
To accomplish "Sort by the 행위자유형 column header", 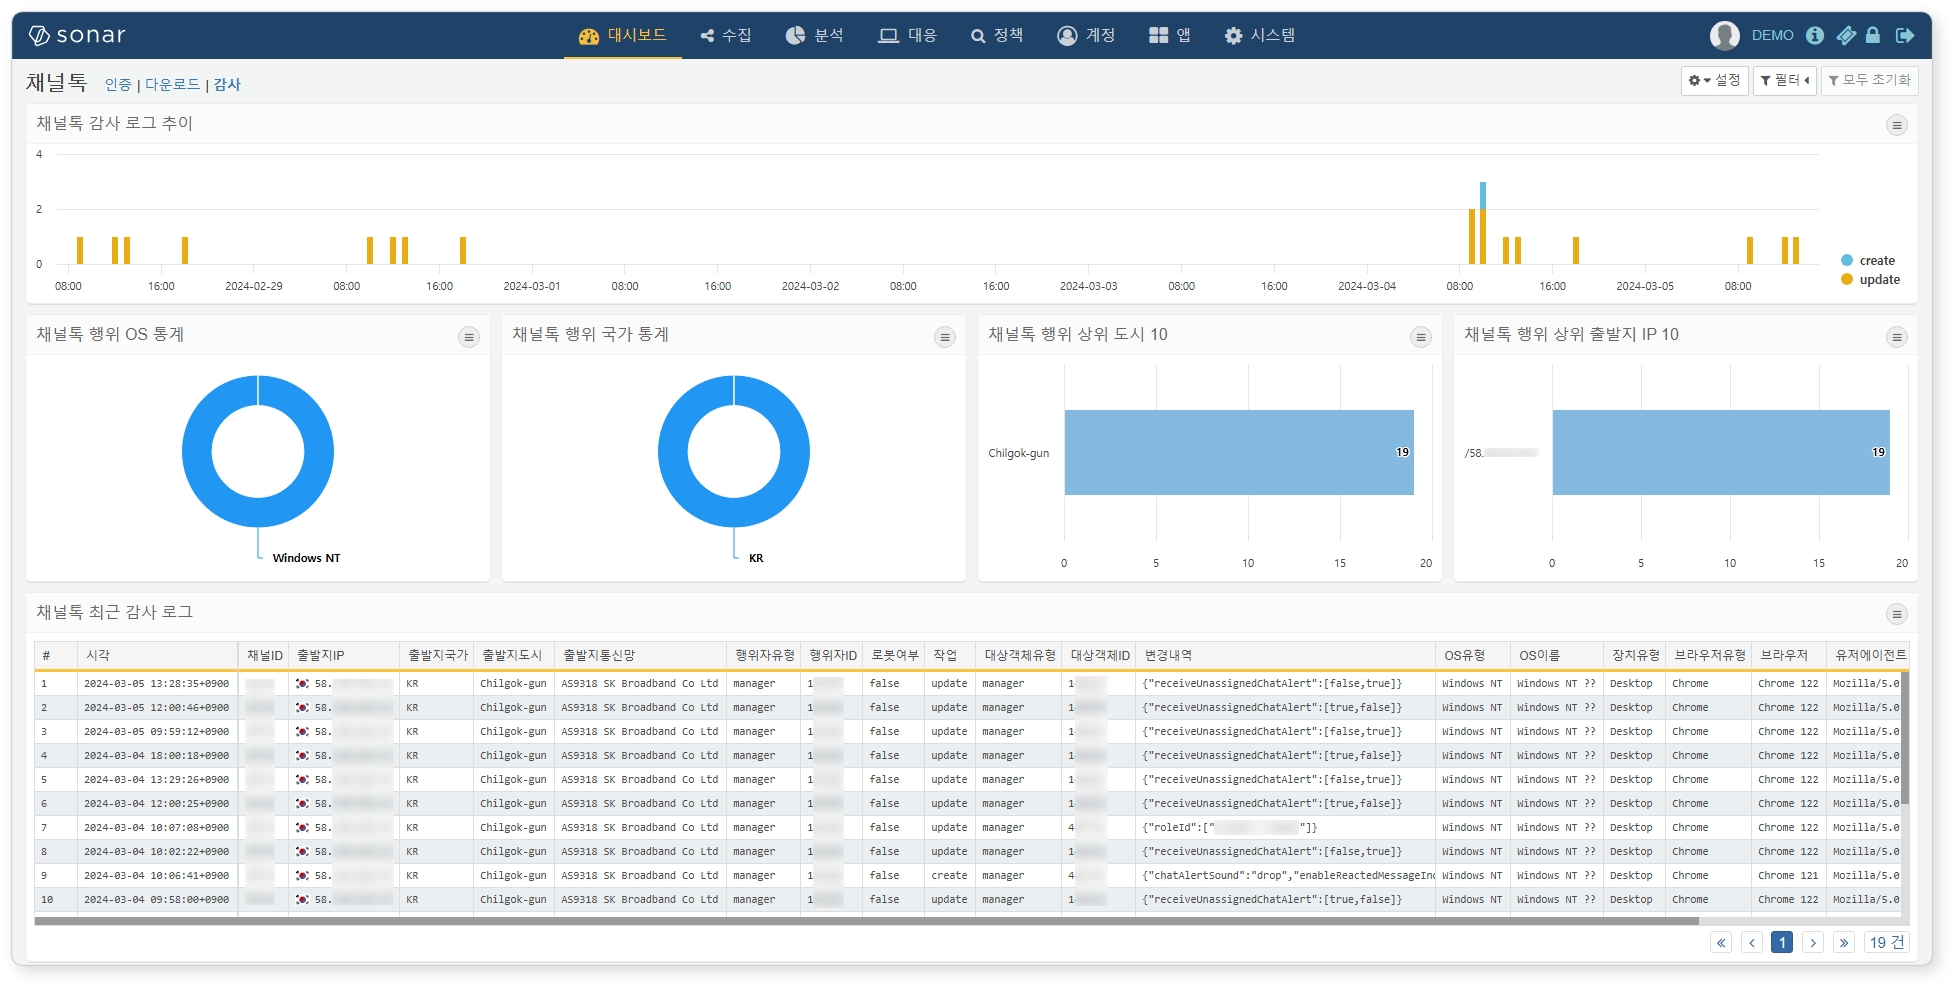I will point(764,655).
